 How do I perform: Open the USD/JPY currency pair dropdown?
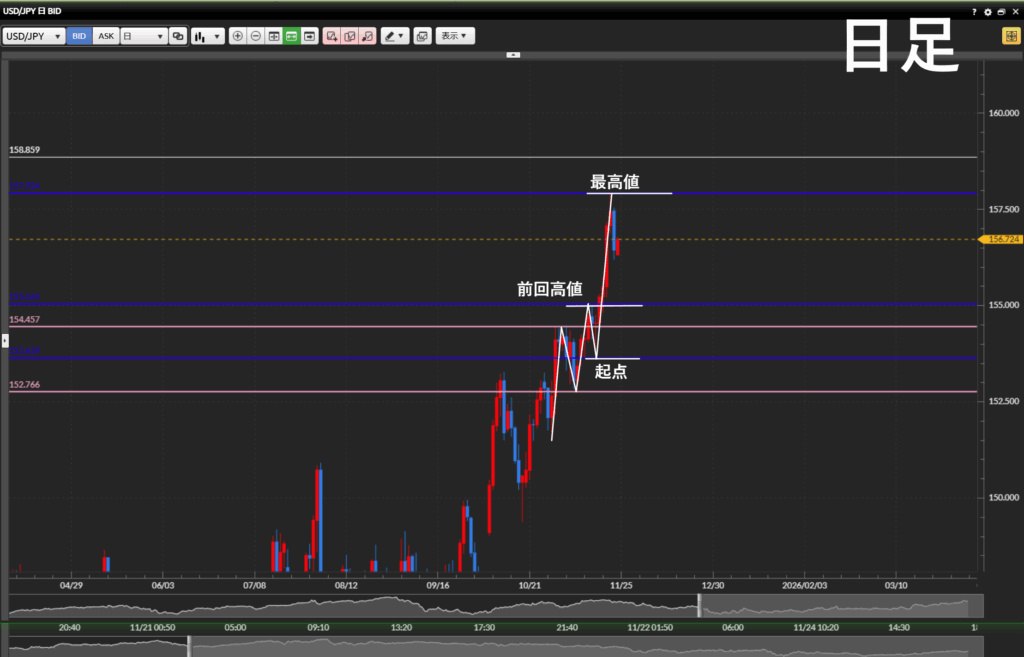point(34,36)
